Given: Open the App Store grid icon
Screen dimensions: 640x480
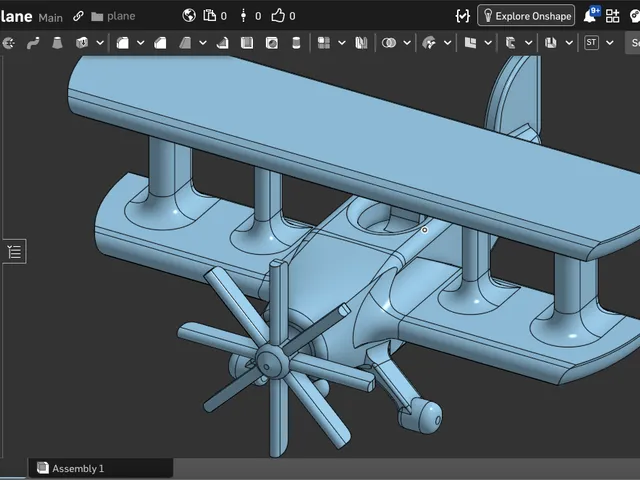Looking at the screenshot, I should click(x=612, y=16).
